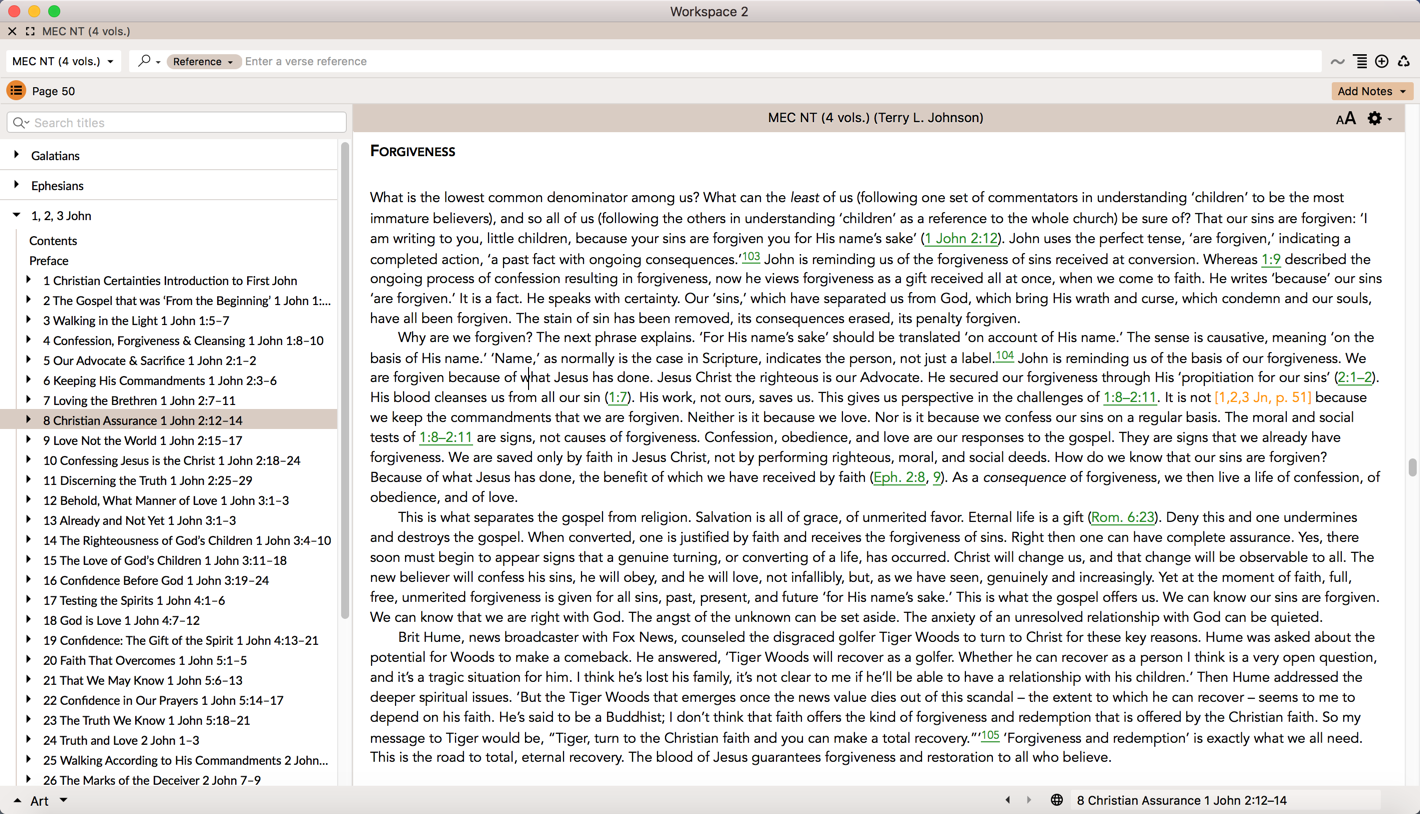Click the main text scrollbar thumb
This screenshot has height=814, width=1420.
click(1412, 467)
